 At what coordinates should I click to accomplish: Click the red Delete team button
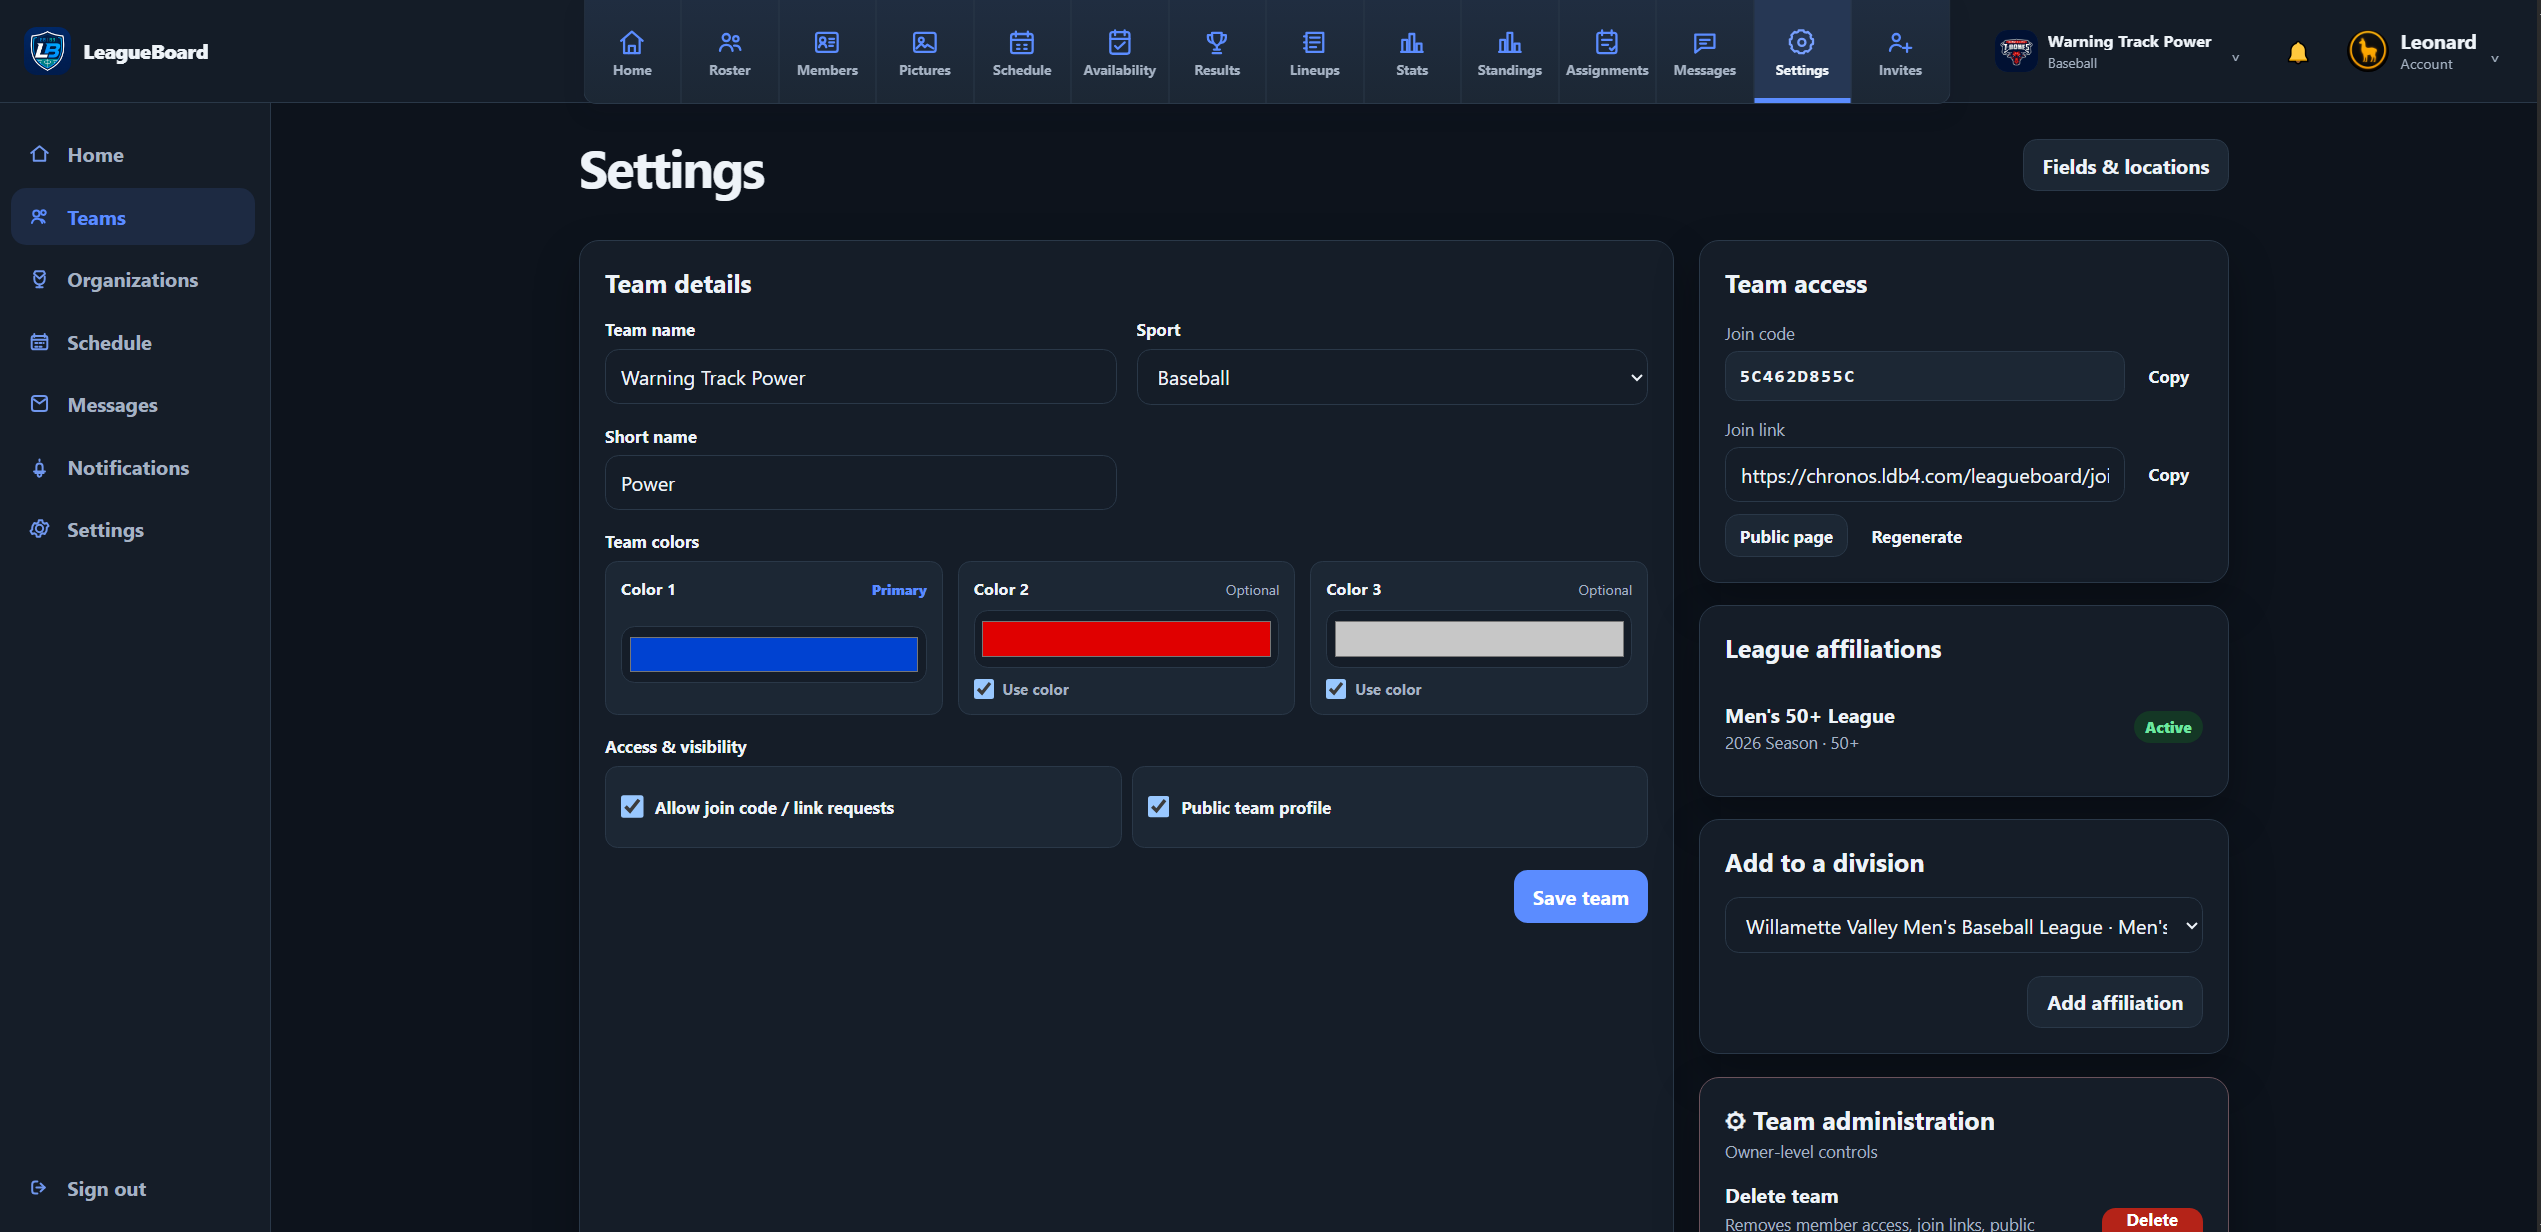[2151, 1219]
